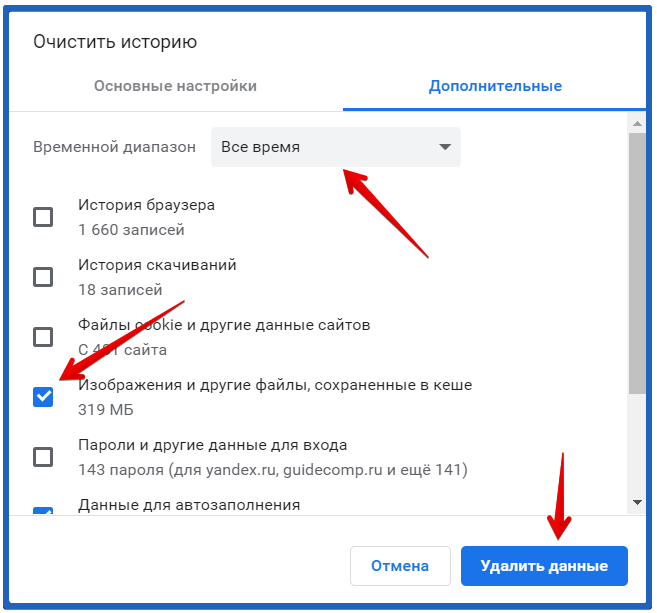Click the Временной диапазон label
Viewport: 657px width, 613px height.
(x=114, y=147)
